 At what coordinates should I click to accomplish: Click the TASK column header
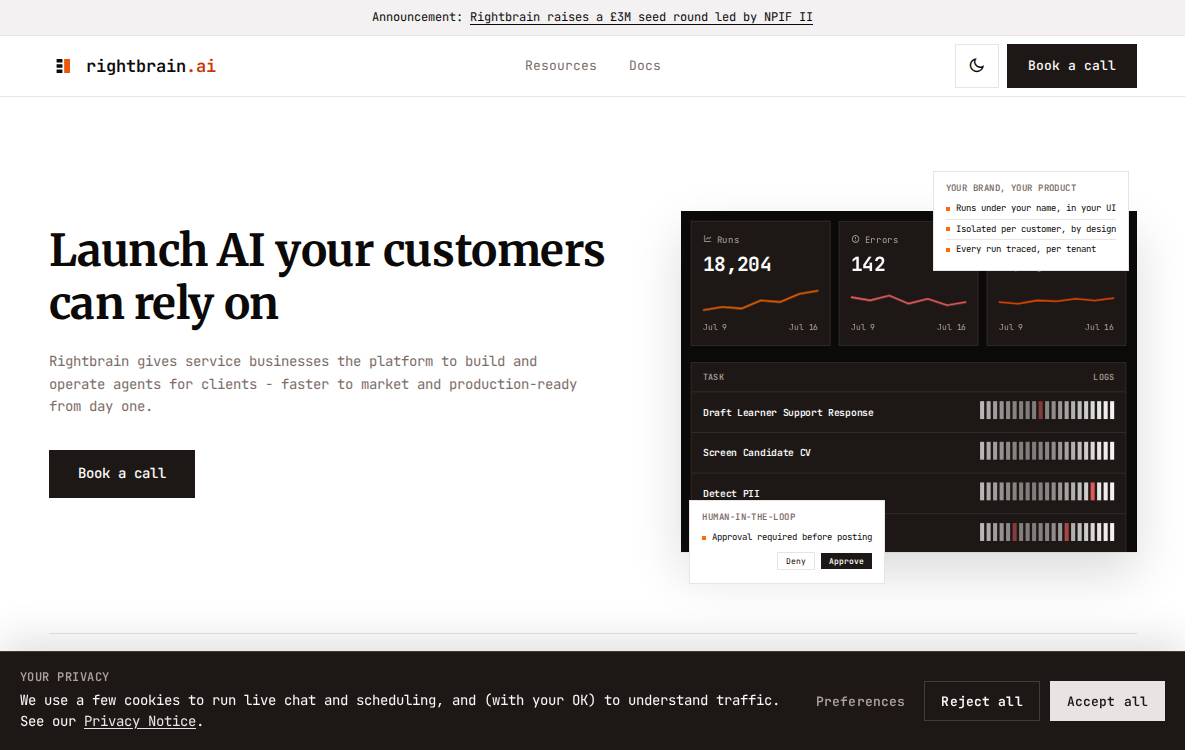(714, 377)
